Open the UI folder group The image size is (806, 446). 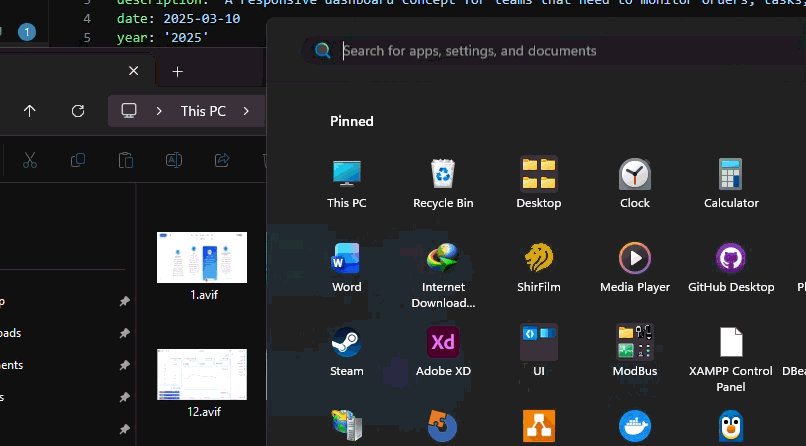tap(539, 351)
